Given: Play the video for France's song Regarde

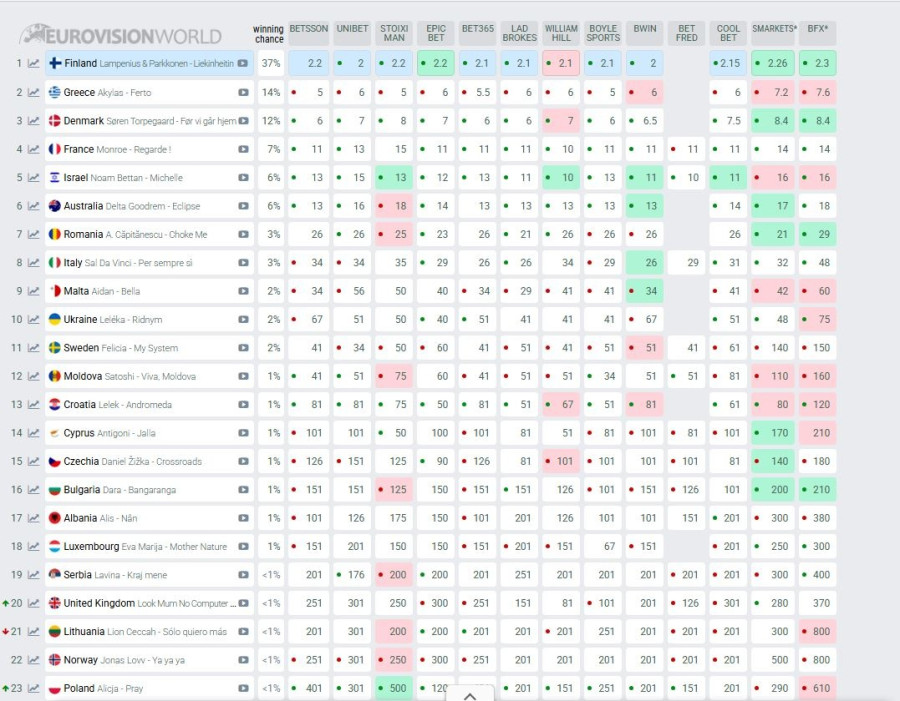Looking at the screenshot, I should (x=243, y=149).
